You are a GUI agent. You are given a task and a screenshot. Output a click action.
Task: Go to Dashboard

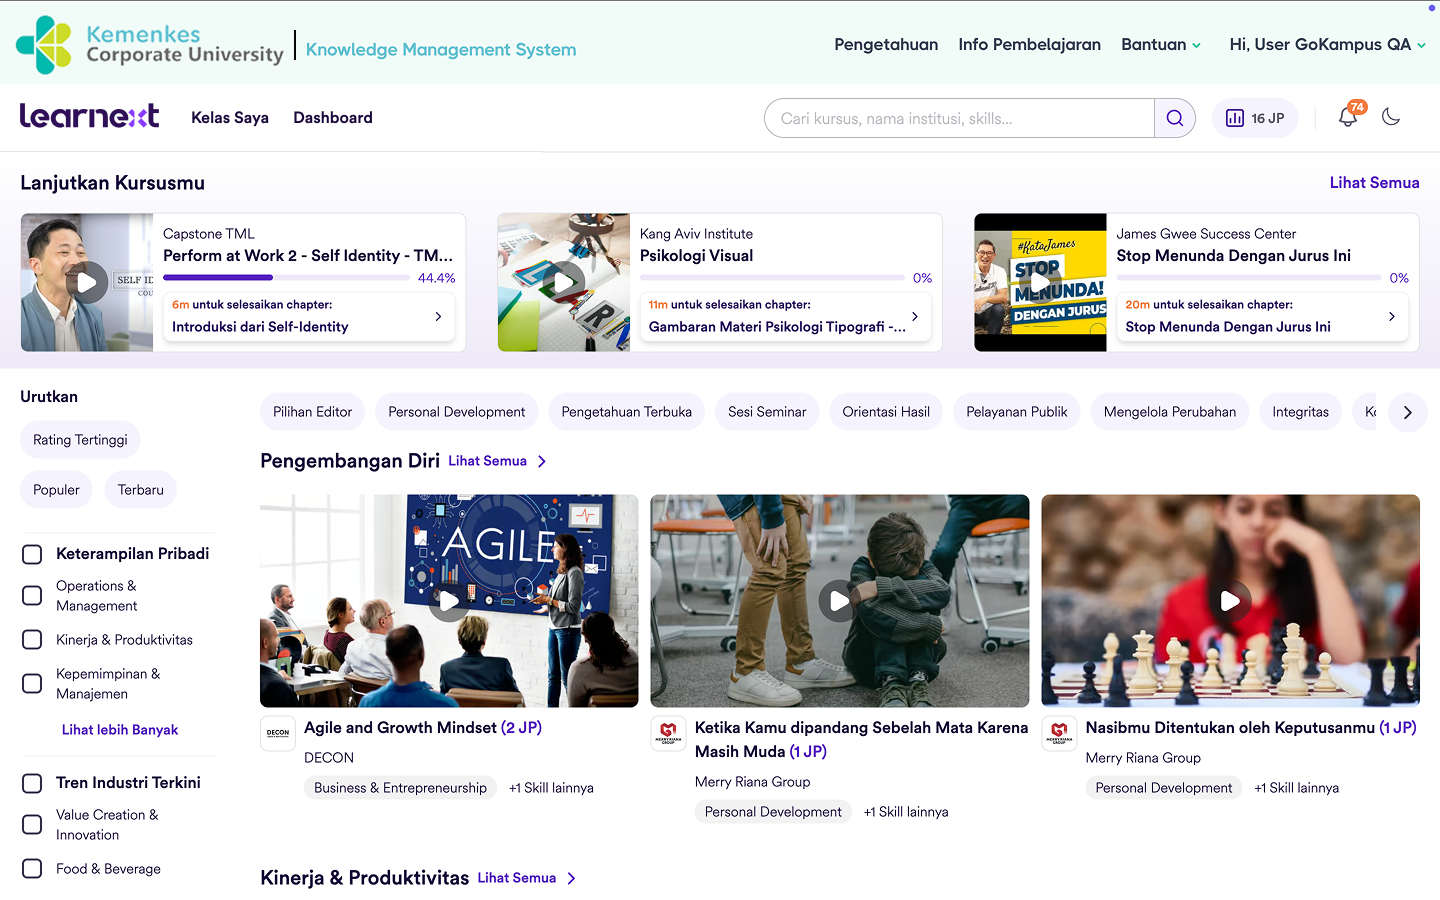(x=333, y=117)
